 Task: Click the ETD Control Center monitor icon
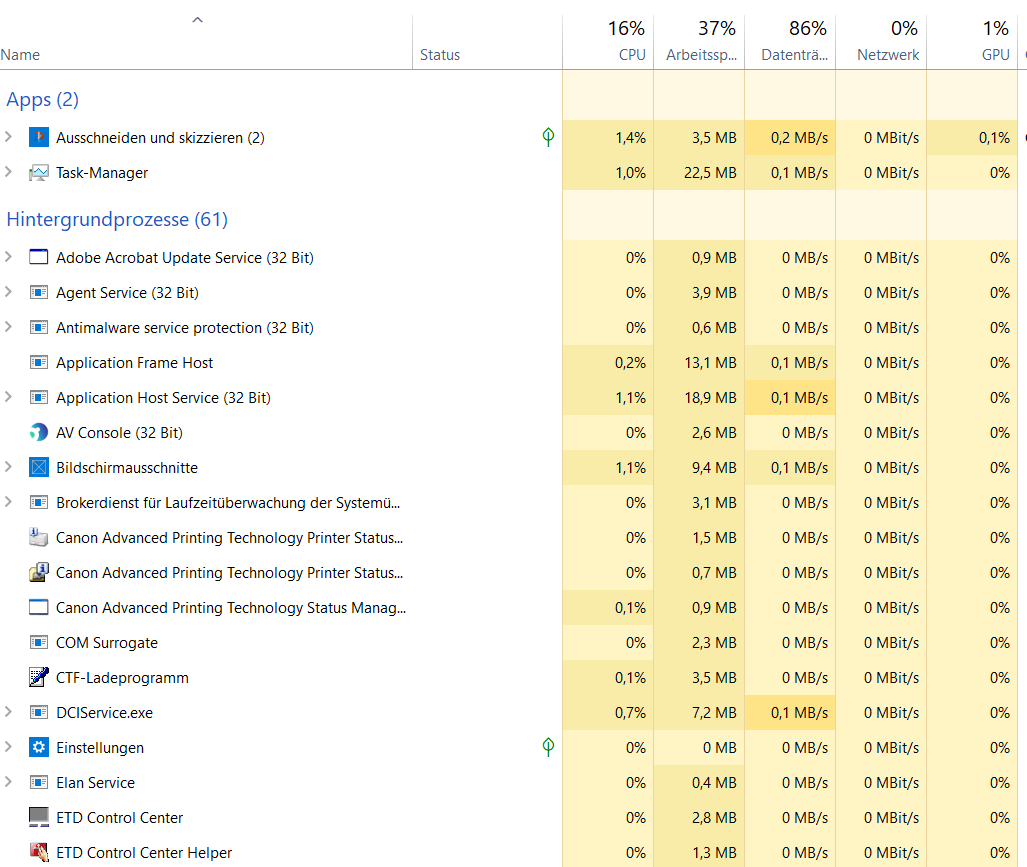click(x=39, y=818)
